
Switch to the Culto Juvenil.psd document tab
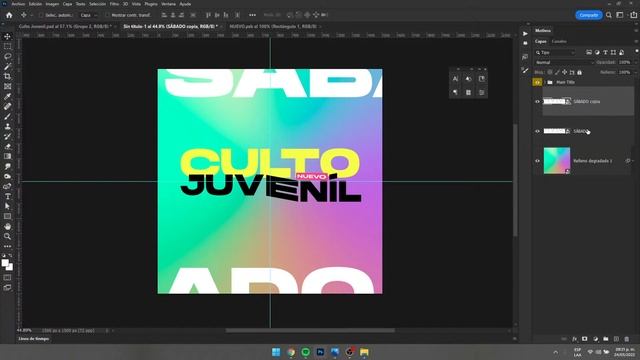click(x=65, y=26)
